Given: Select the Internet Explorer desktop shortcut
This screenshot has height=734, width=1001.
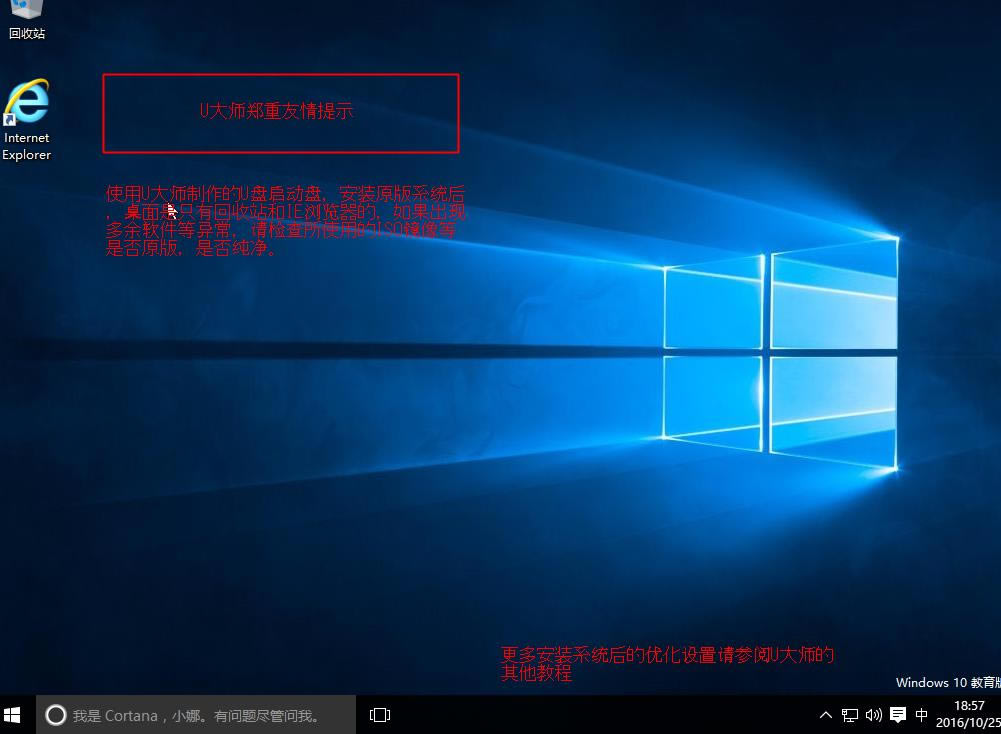Looking at the screenshot, I should 26,120.
